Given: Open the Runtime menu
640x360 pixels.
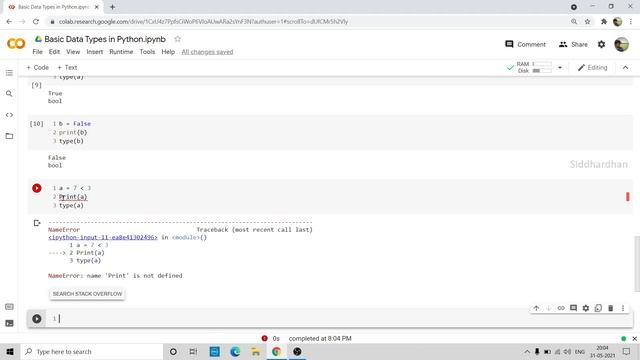Looking at the screenshot, I should pyautogui.click(x=121, y=52).
